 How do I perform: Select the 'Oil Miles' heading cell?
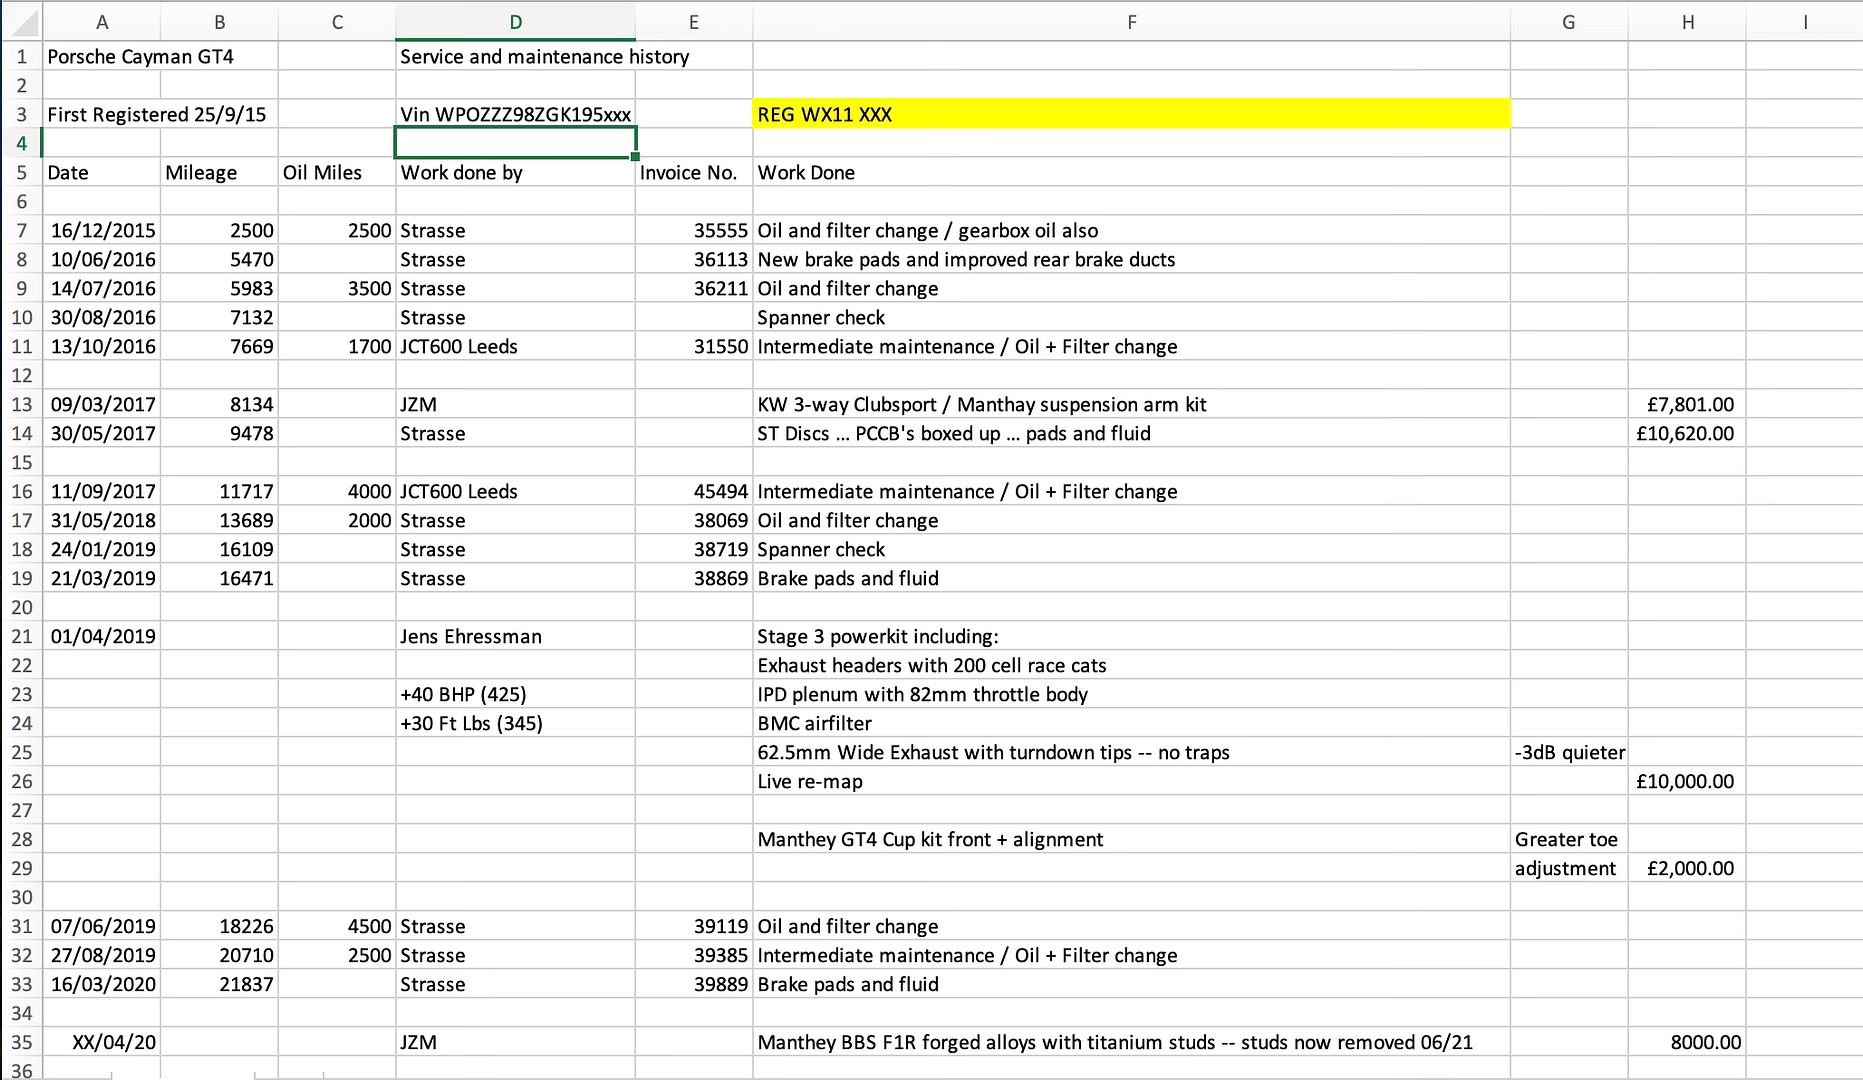337,172
